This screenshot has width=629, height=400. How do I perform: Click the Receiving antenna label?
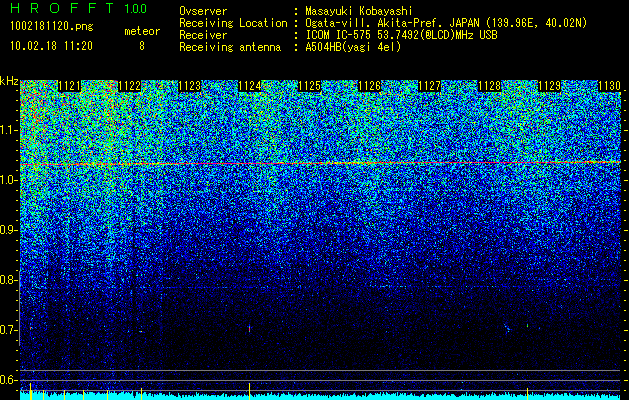click(230, 47)
